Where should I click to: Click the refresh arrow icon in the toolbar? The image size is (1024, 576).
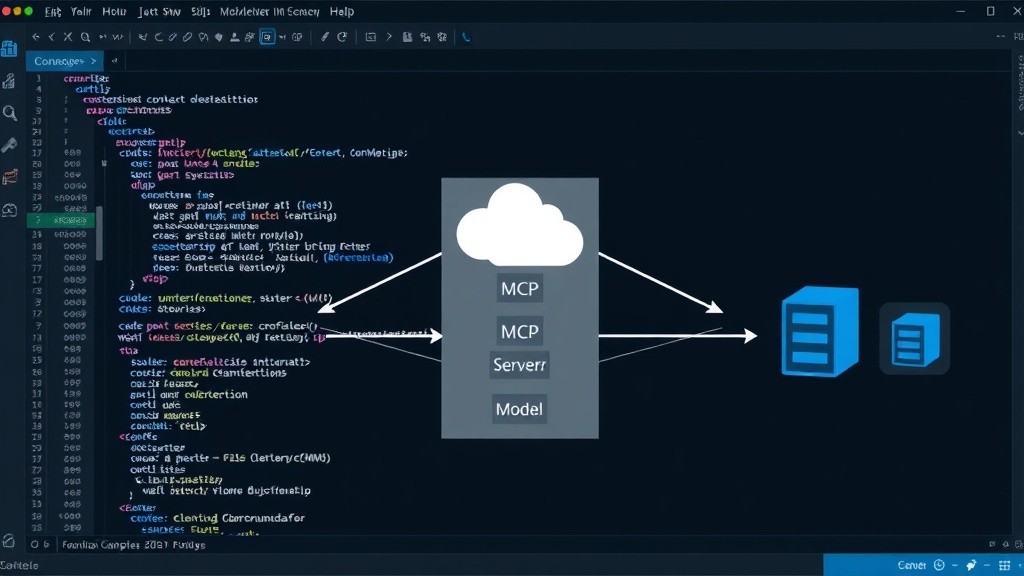point(342,37)
